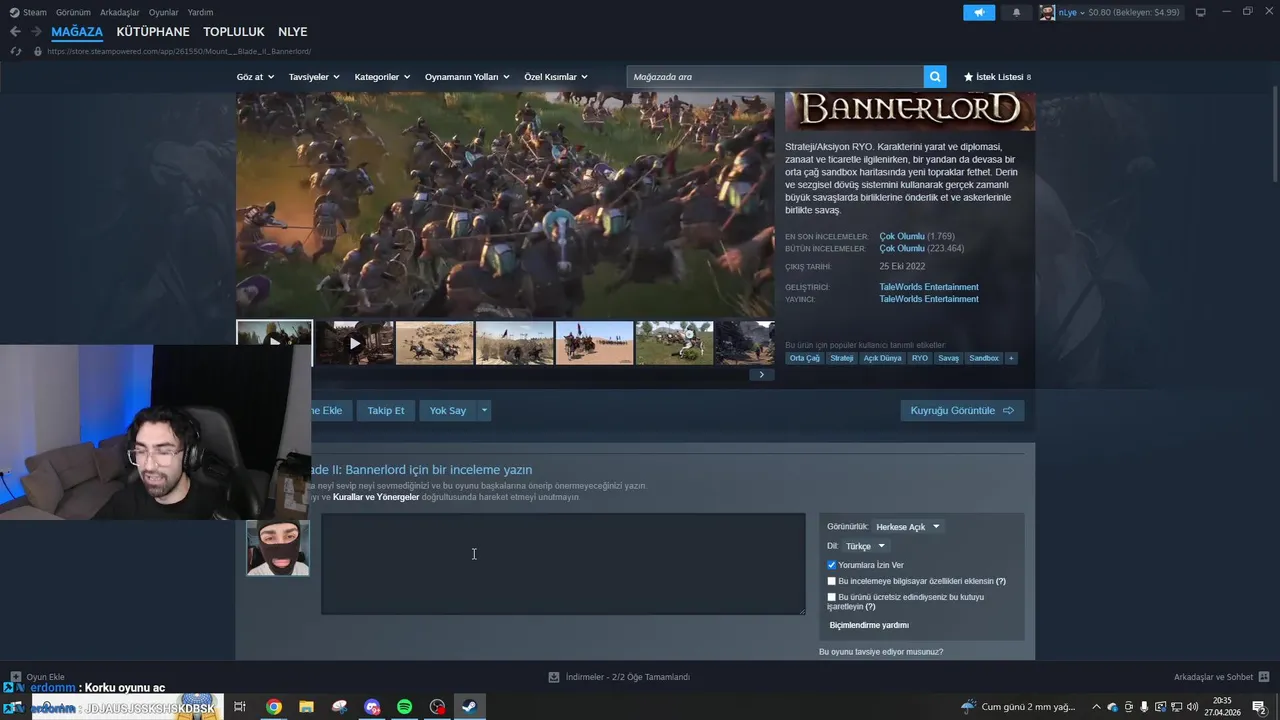Click the next arrow under thumbnails strip
Viewport: 1280px width, 720px height.
(761, 375)
